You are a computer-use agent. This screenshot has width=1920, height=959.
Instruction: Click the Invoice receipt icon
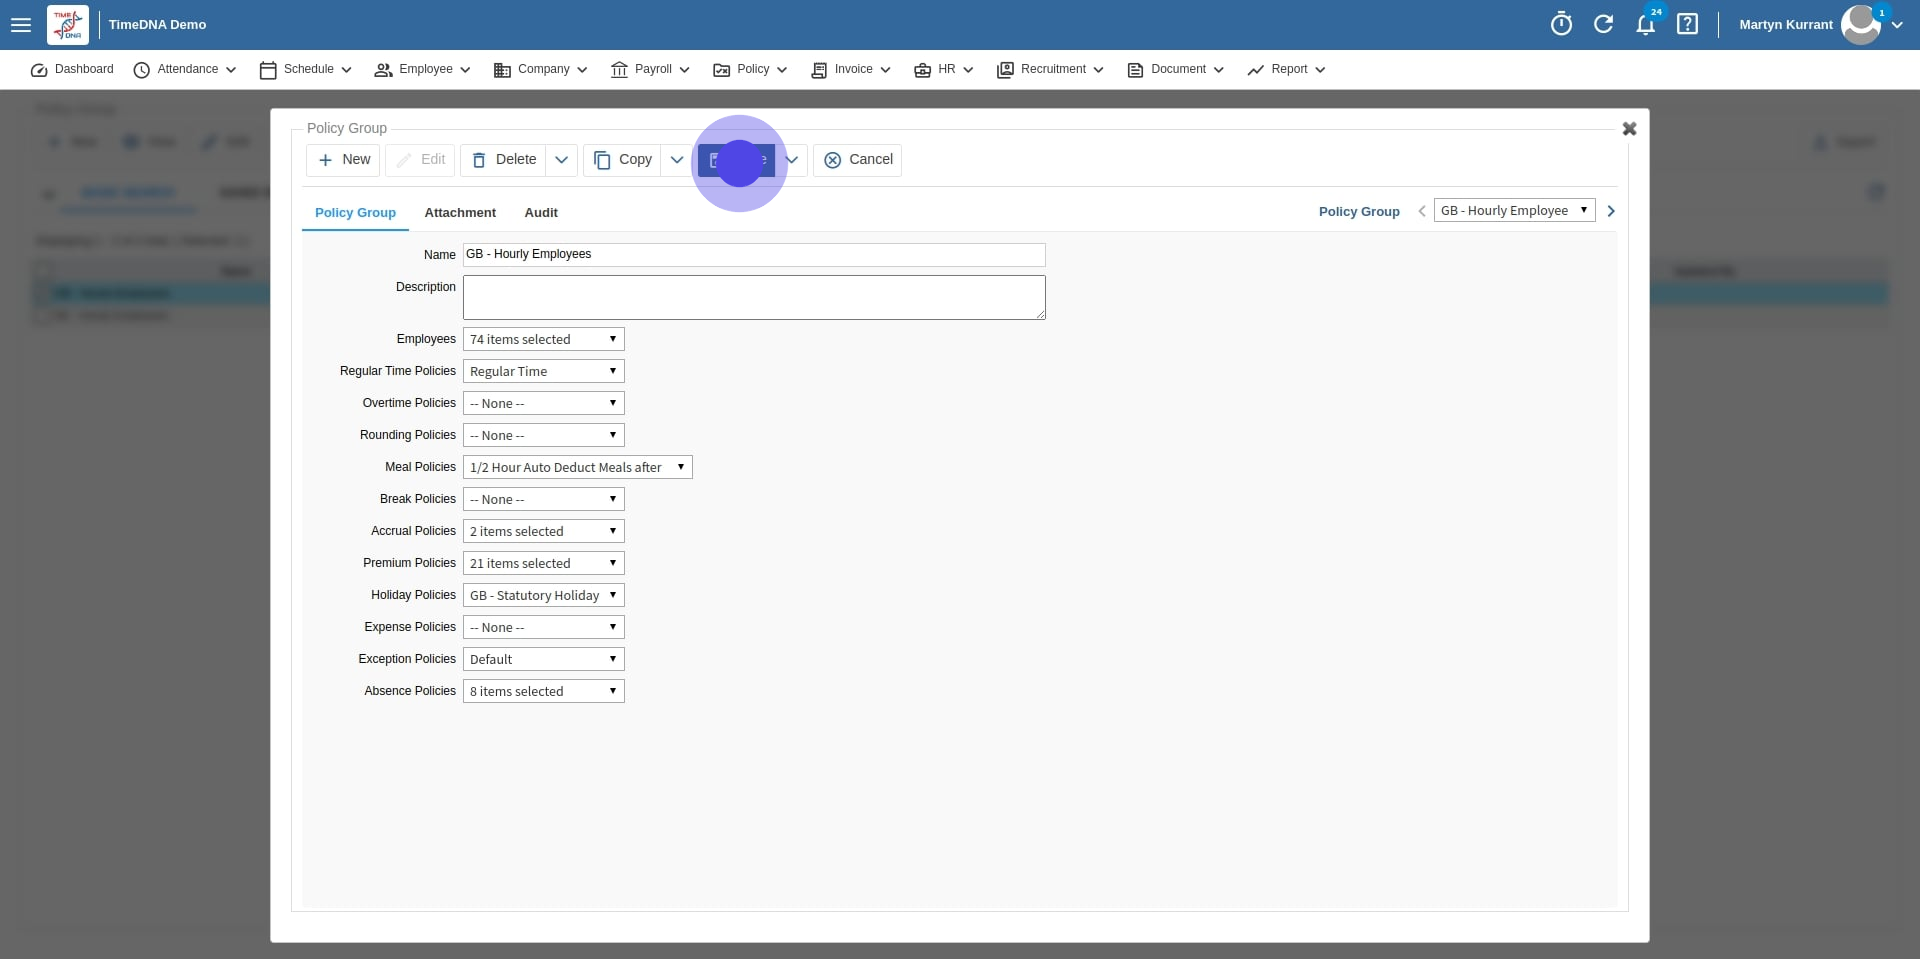819,70
